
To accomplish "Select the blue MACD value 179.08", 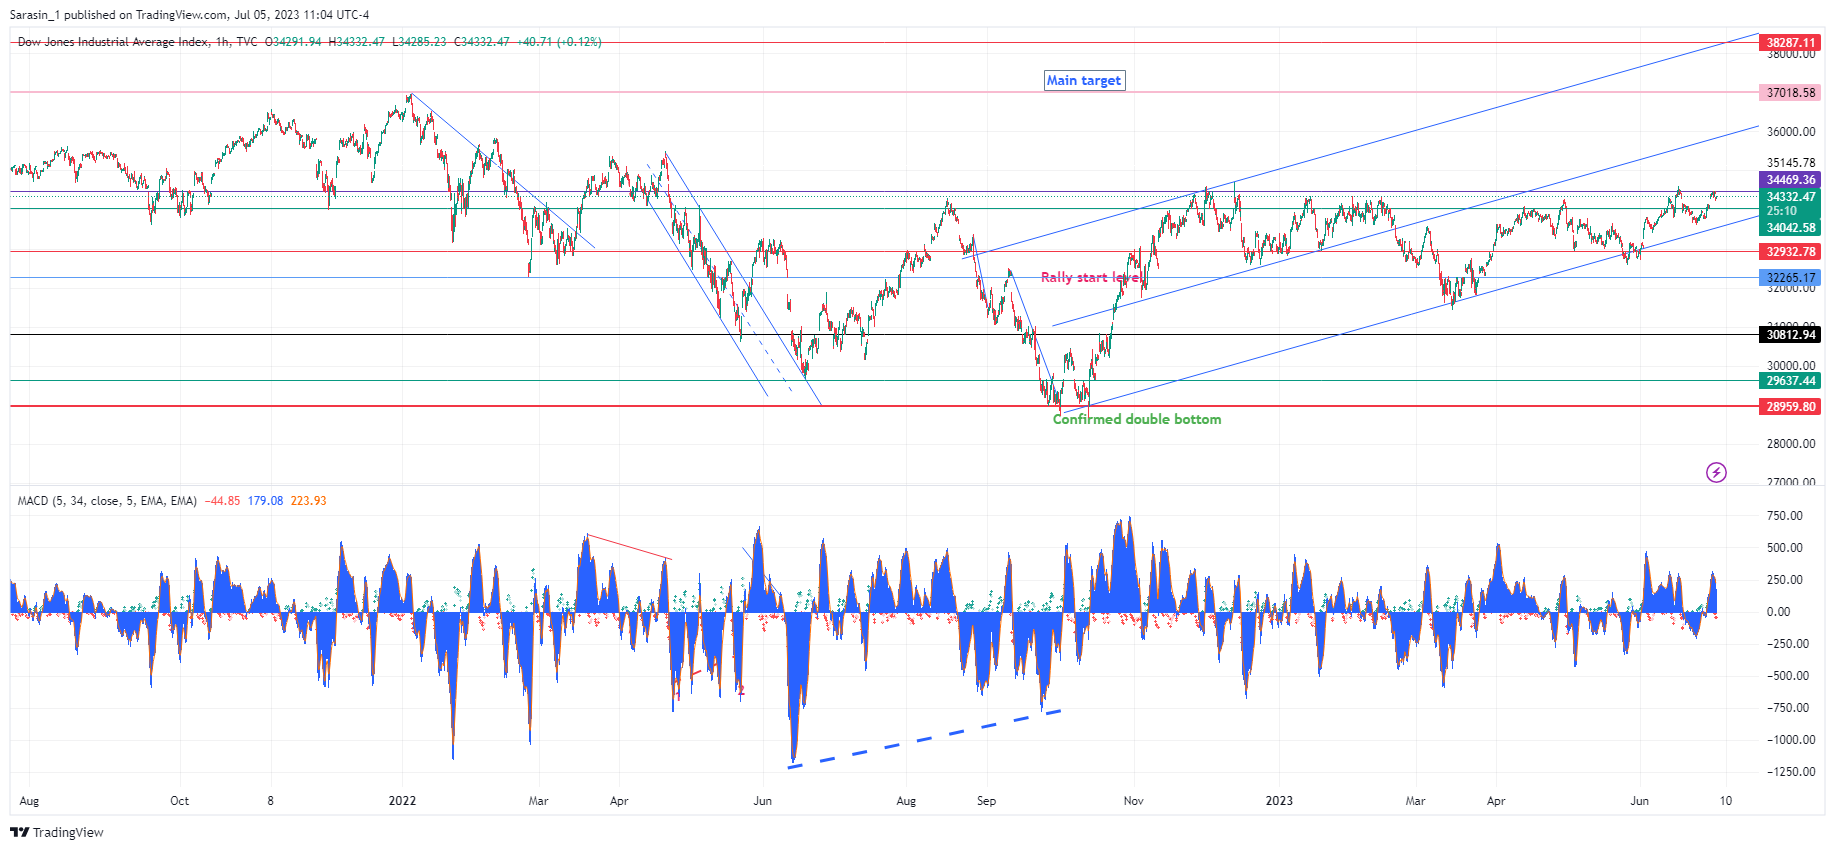I will [x=265, y=501].
